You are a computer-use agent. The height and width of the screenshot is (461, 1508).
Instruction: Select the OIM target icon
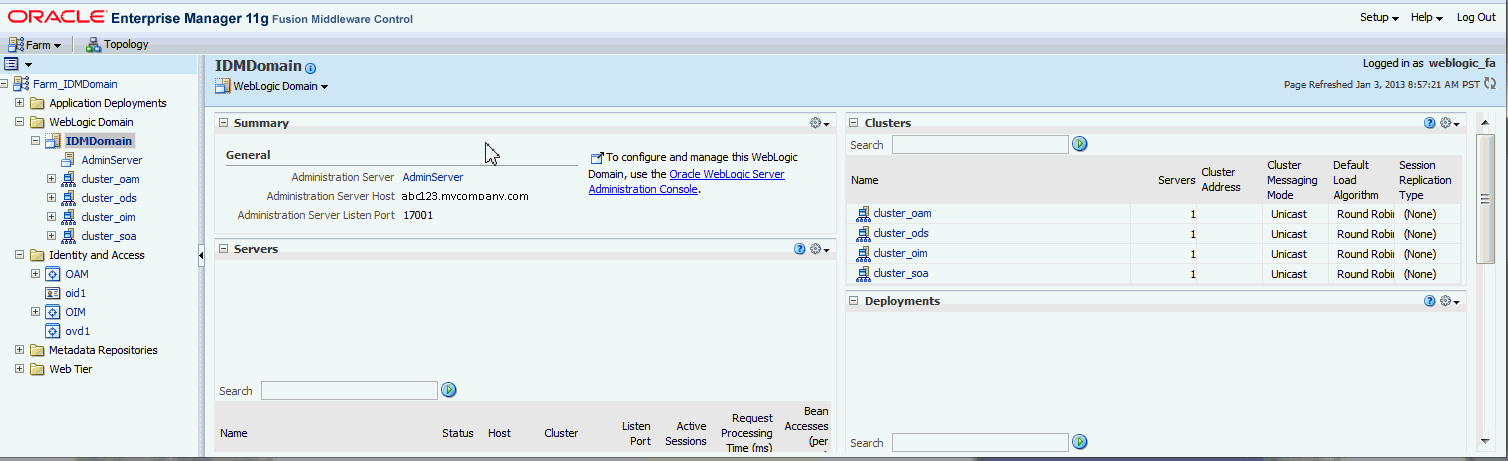coord(53,312)
